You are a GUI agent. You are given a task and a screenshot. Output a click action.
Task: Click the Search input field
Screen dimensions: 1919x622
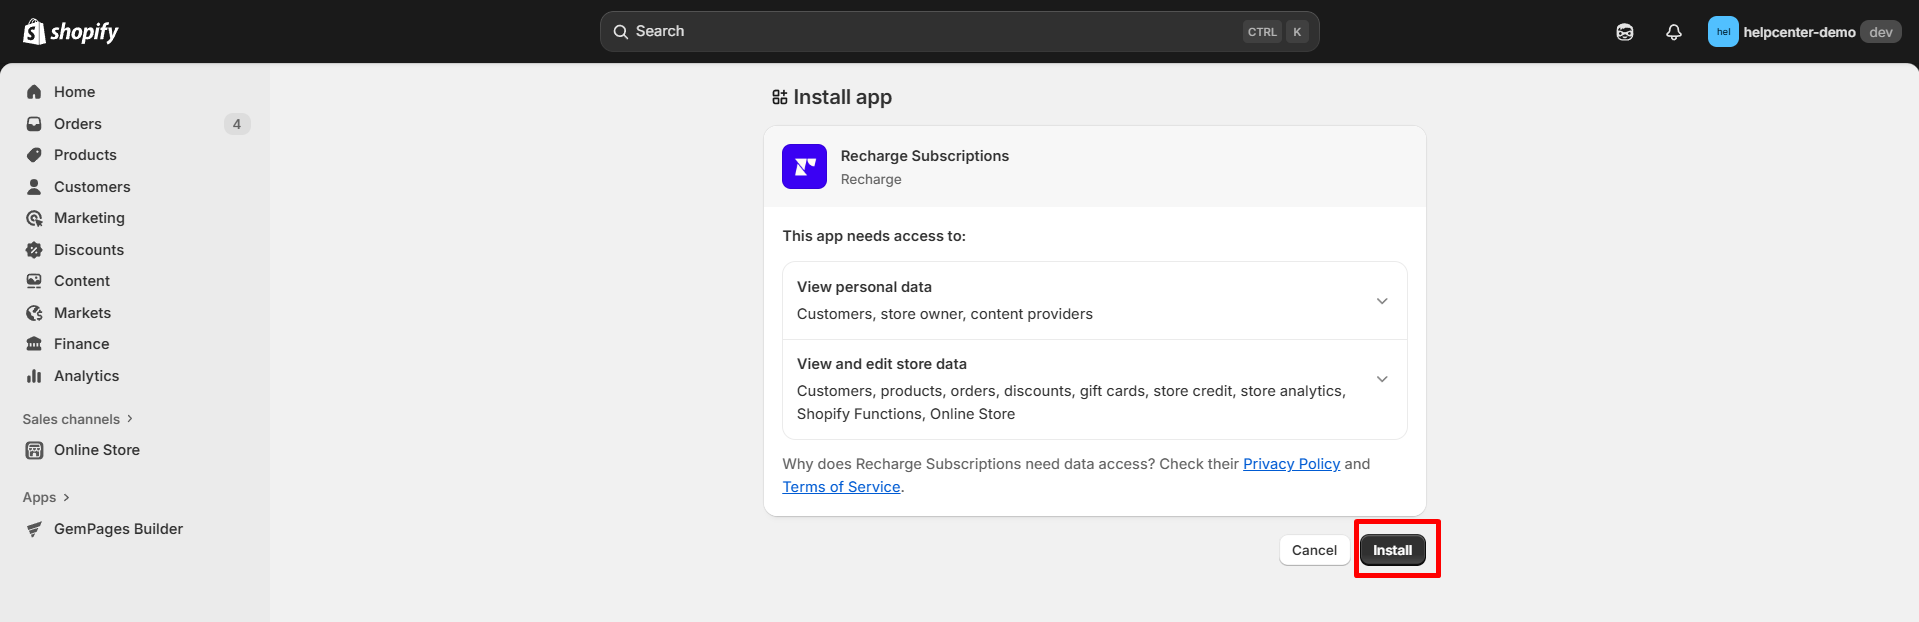(930, 32)
